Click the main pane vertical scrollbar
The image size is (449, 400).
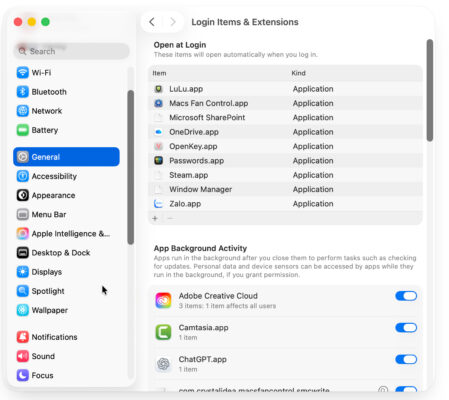430,90
